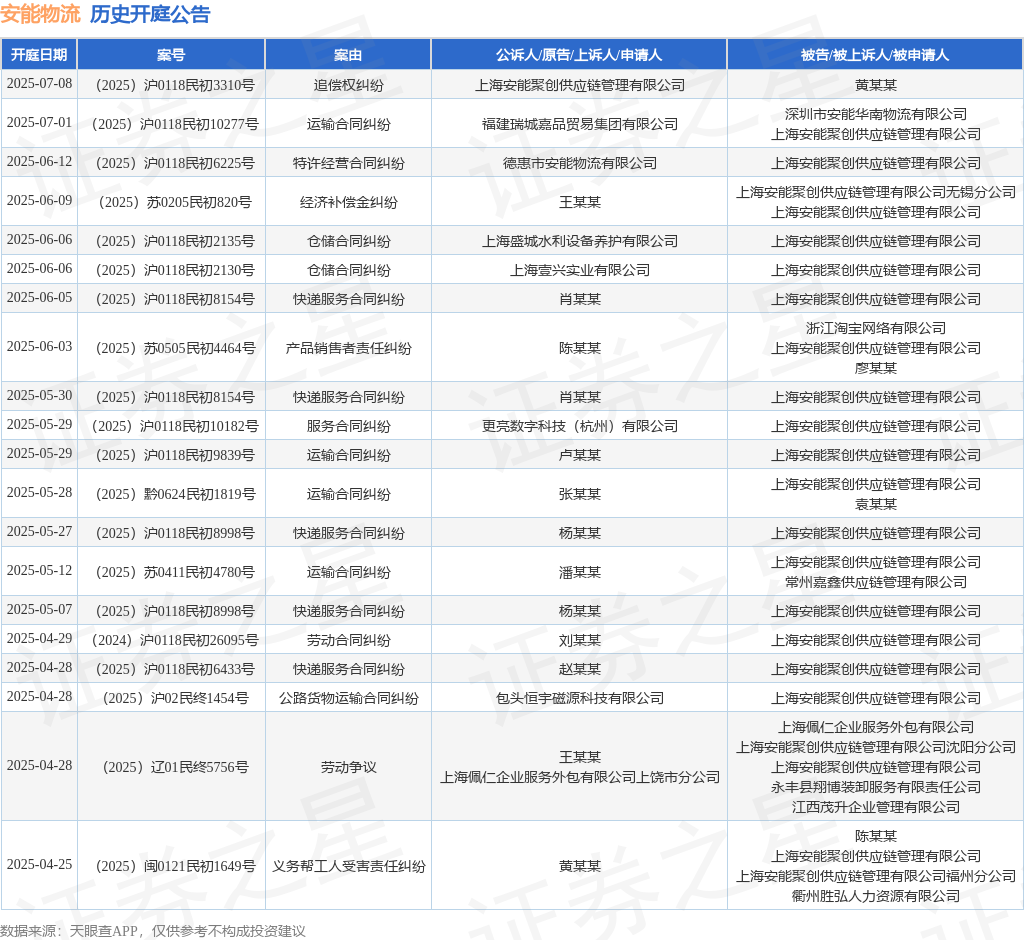This screenshot has height=940, width=1024.
Task: Click the 劳动合同纠纷 cell
Action: [348, 640]
